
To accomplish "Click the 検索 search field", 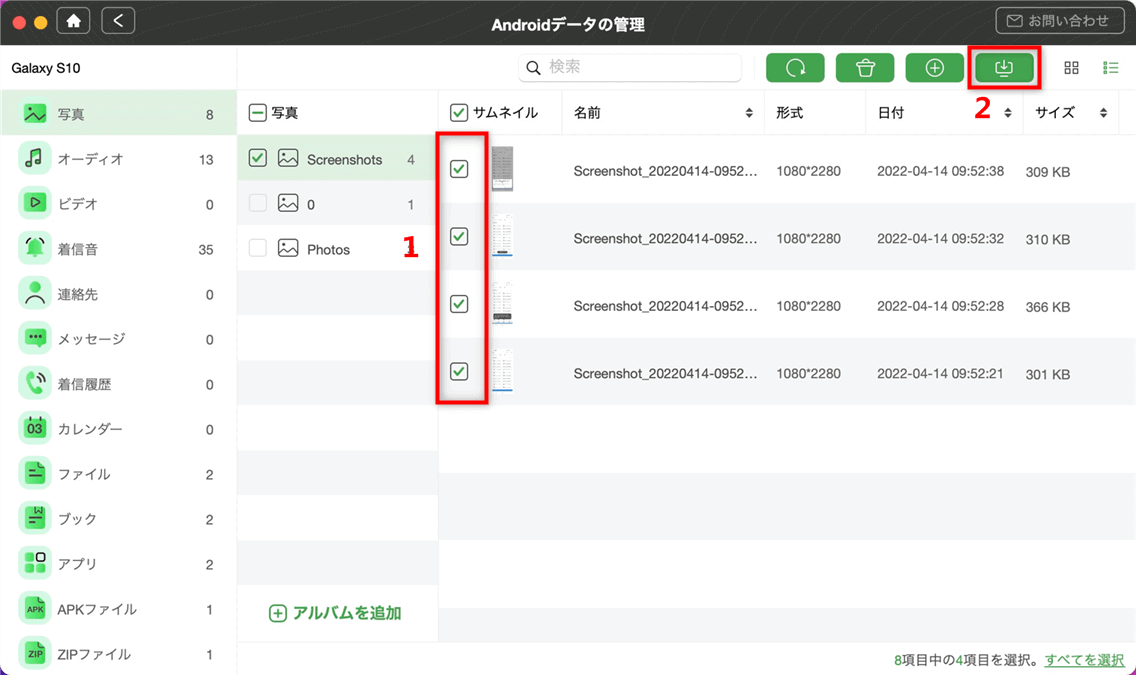I will pos(630,67).
